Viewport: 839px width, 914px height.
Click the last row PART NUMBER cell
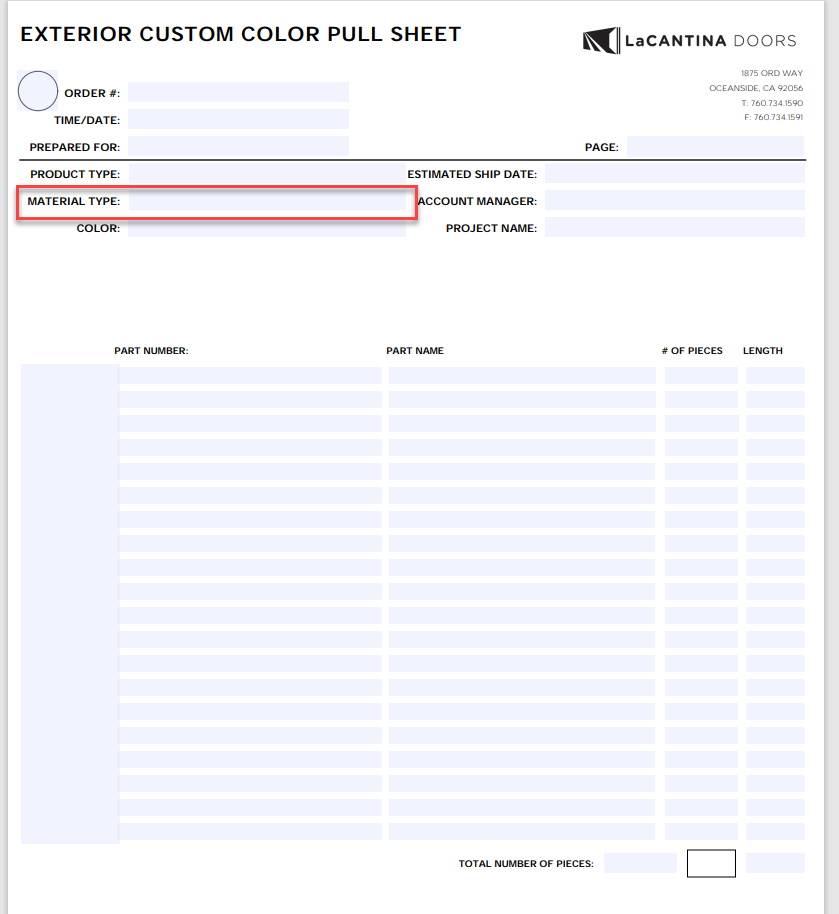[x=251, y=831]
